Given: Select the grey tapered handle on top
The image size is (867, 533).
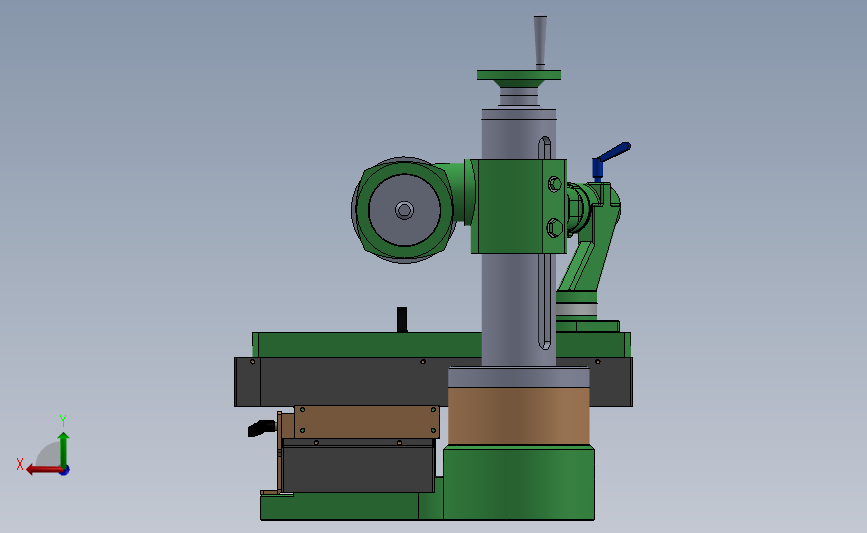Looking at the screenshot, I should [540, 41].
